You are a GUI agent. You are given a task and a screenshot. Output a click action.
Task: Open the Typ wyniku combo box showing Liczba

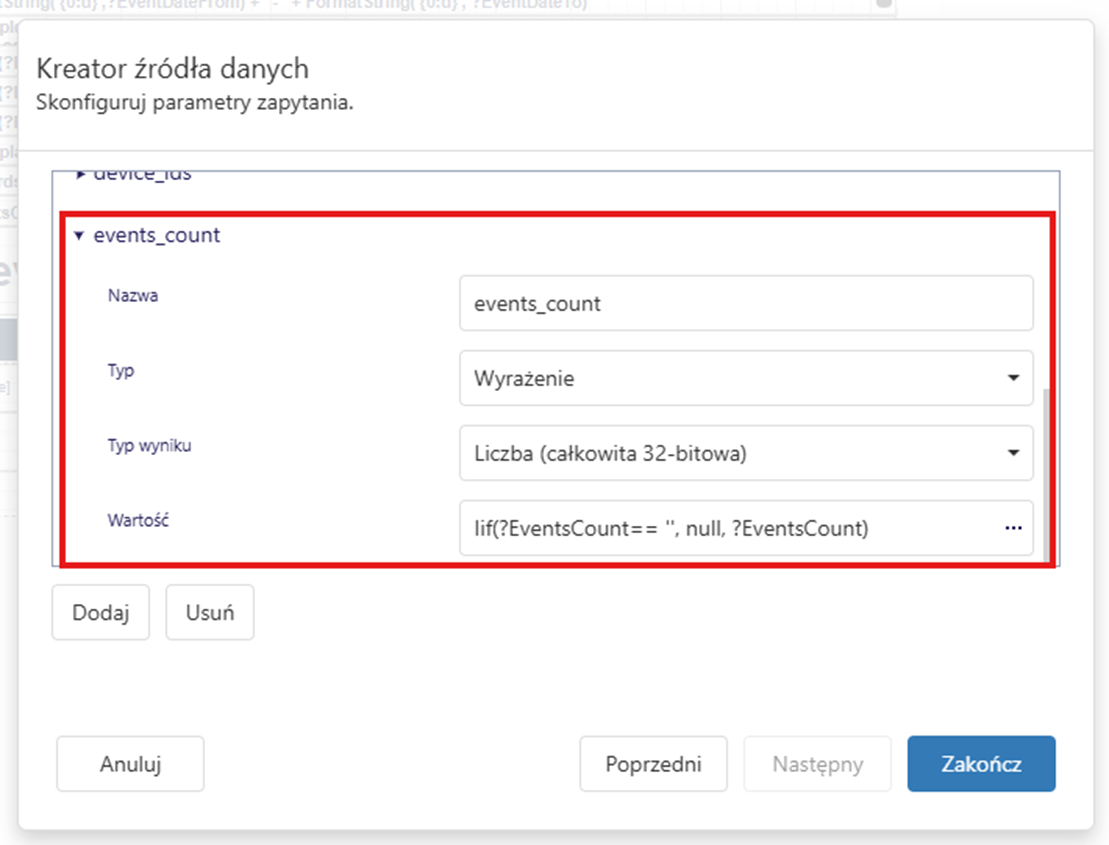pos(735,454)
